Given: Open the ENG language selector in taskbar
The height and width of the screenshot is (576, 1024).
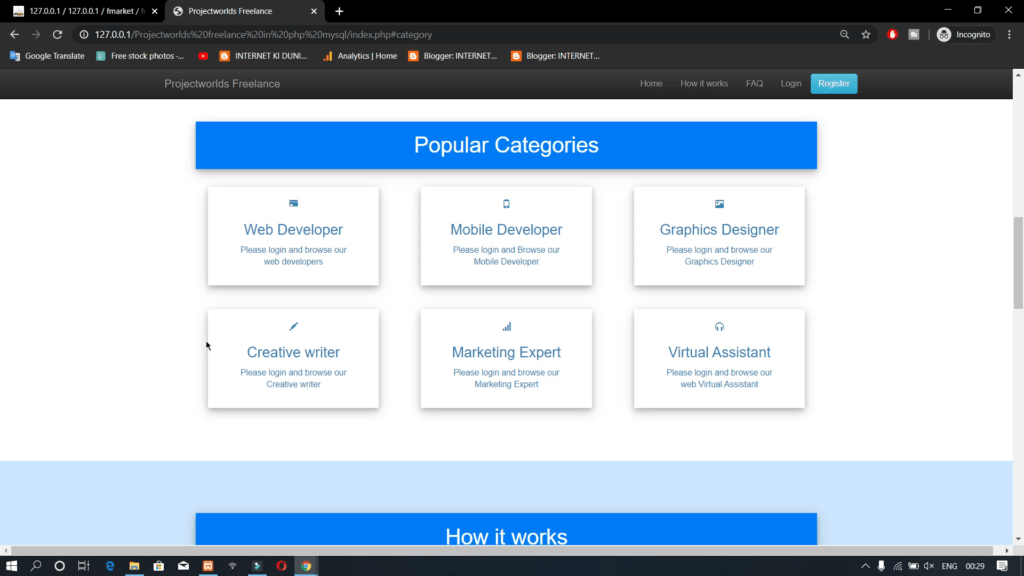Looking at the screenshot, I should point(949,565).
